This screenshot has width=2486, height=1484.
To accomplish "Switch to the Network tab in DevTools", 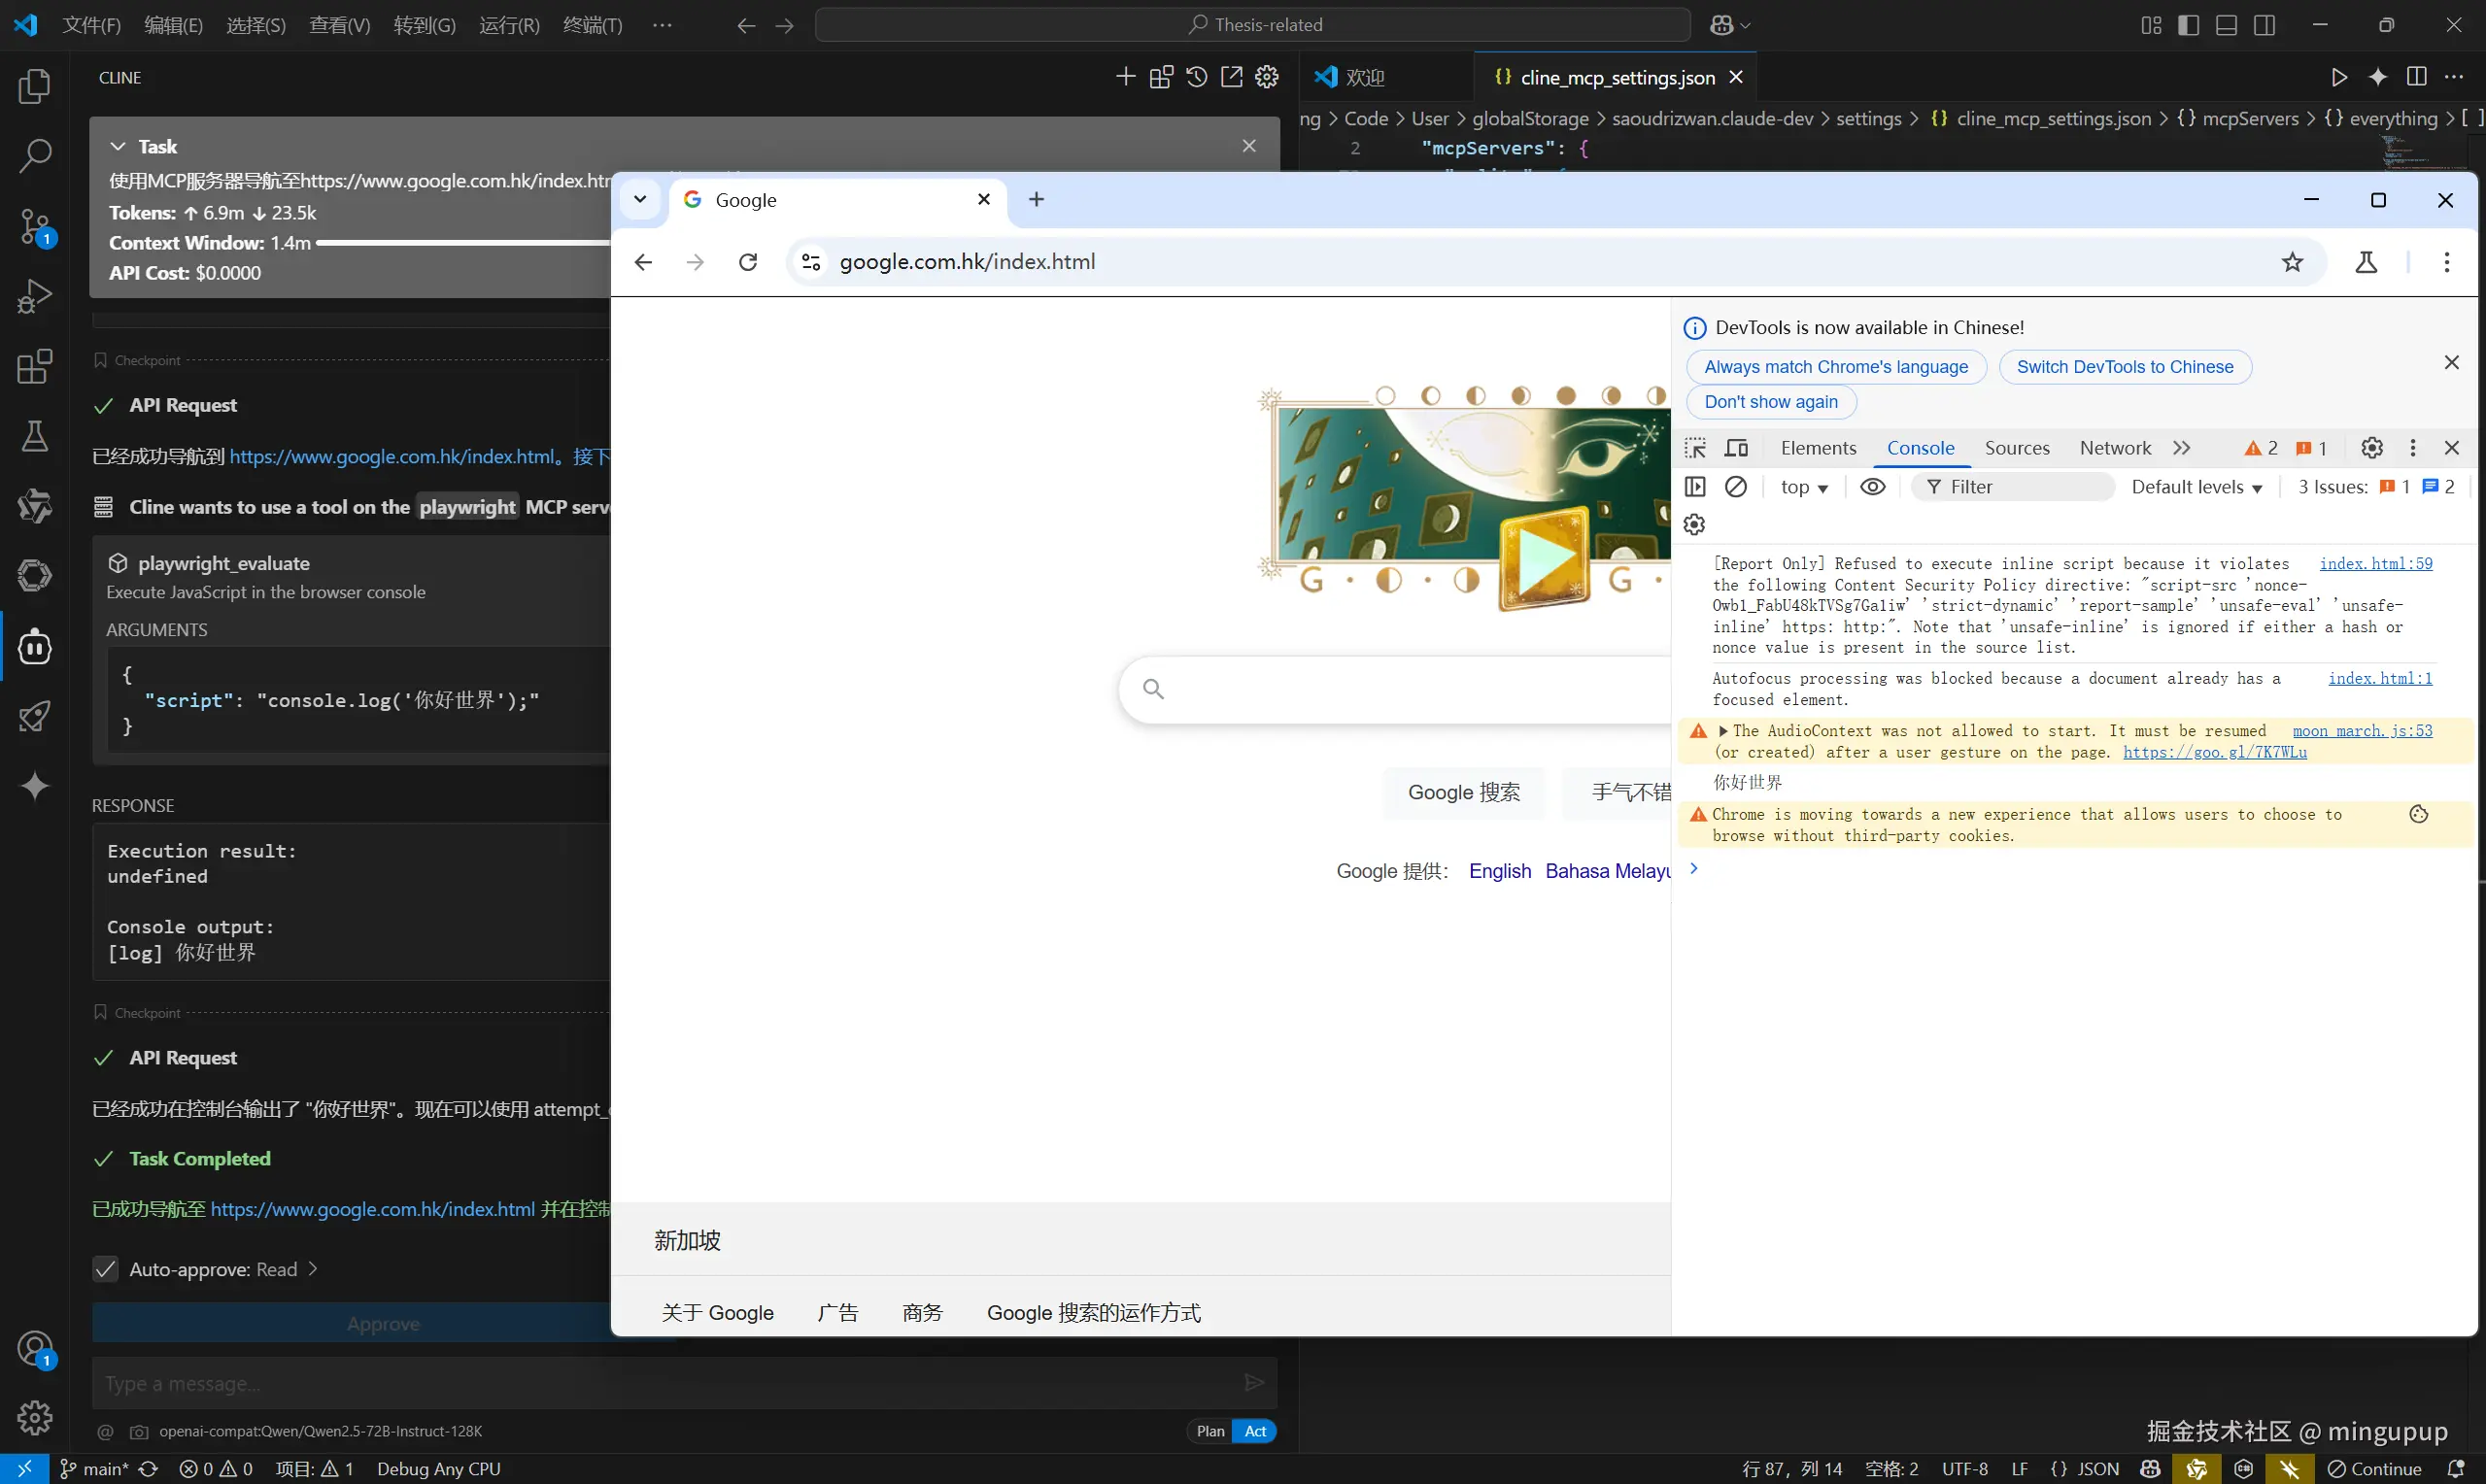I will tap(2114, 448).
